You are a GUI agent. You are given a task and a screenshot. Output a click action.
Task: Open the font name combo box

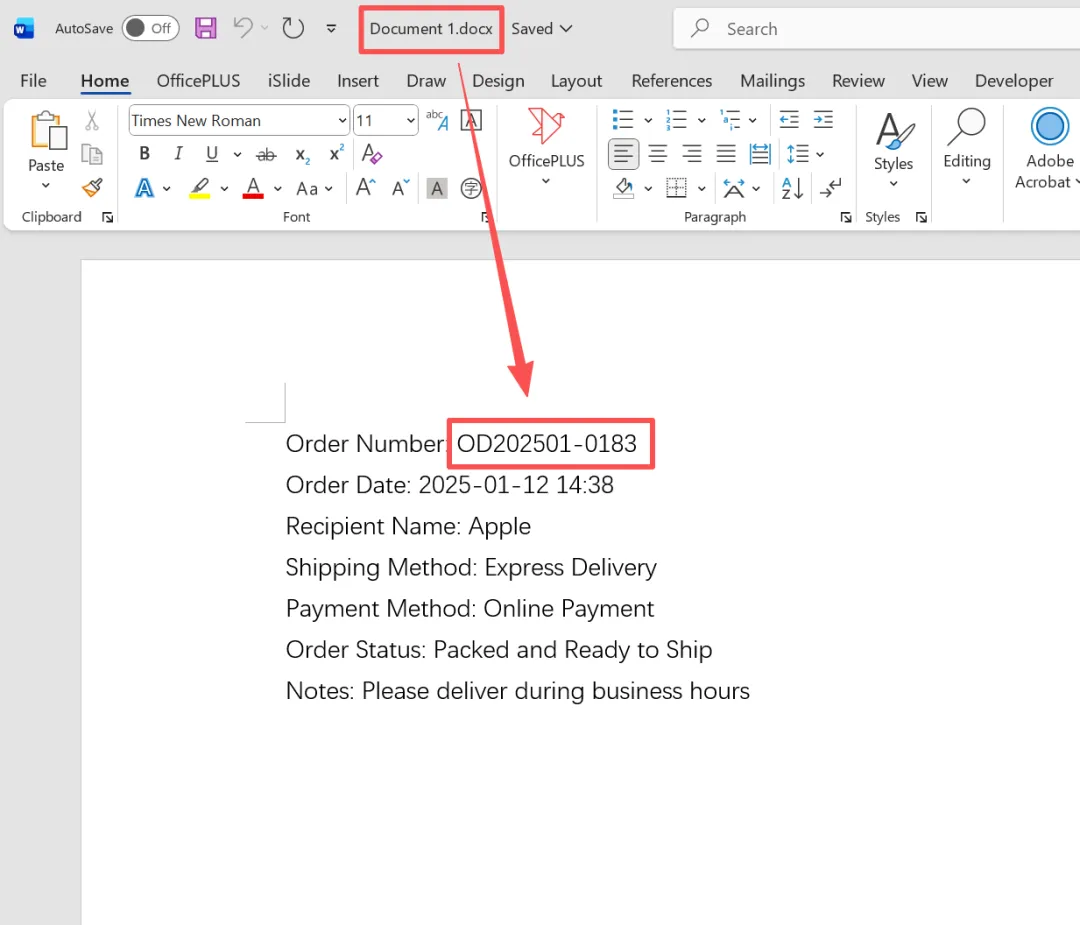(239, 121)
